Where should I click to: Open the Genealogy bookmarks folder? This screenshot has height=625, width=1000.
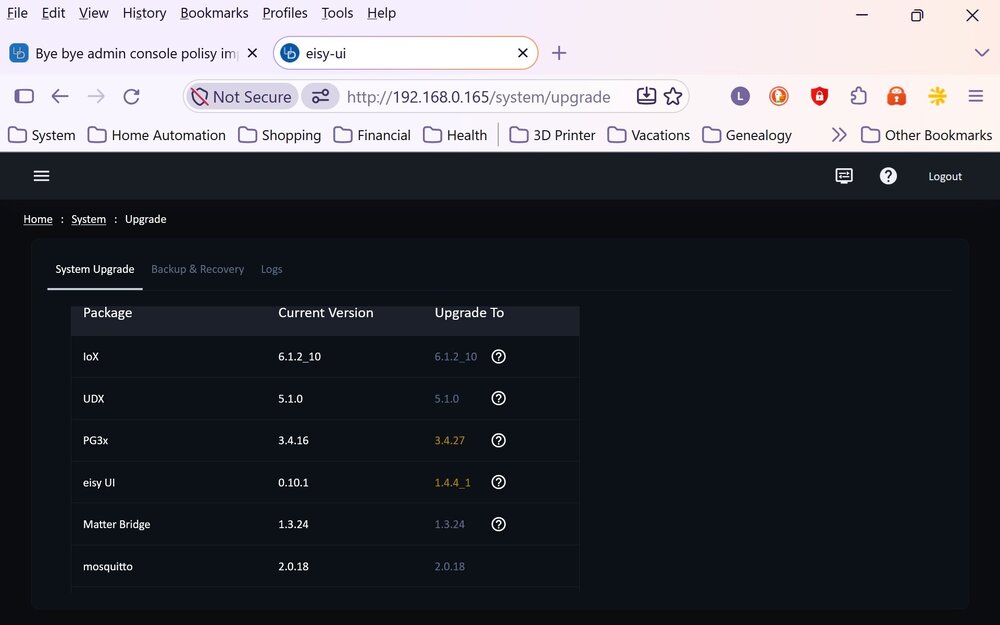tap(747, 135)
